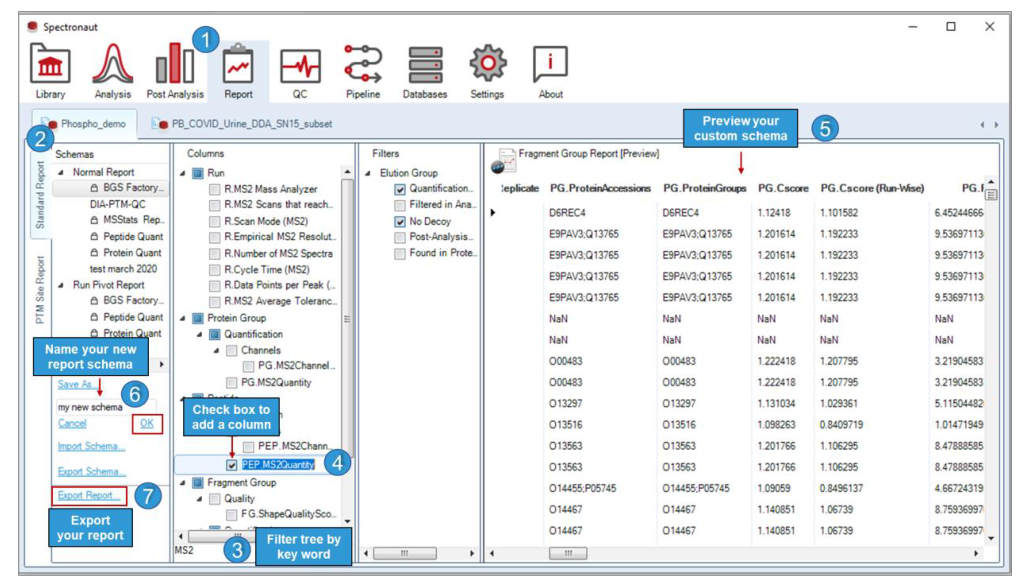
Task: Navigate experiment tabs right with the arrow
Action: [996, 125]
